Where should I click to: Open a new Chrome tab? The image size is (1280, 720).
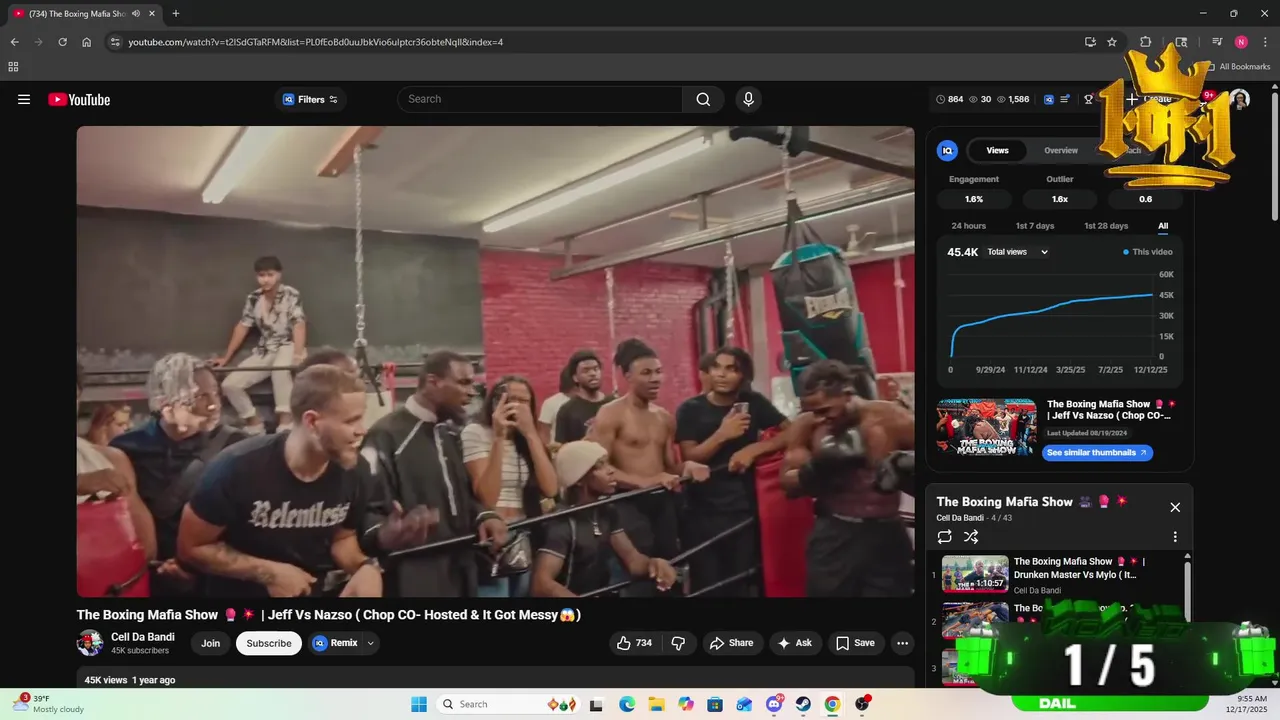point(176,13)
